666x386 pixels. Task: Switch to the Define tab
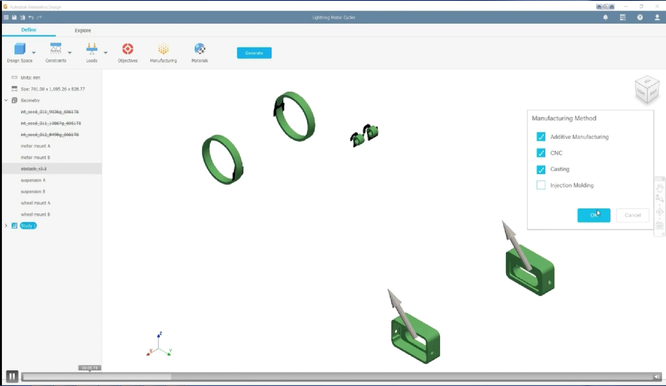click(29, 30)
